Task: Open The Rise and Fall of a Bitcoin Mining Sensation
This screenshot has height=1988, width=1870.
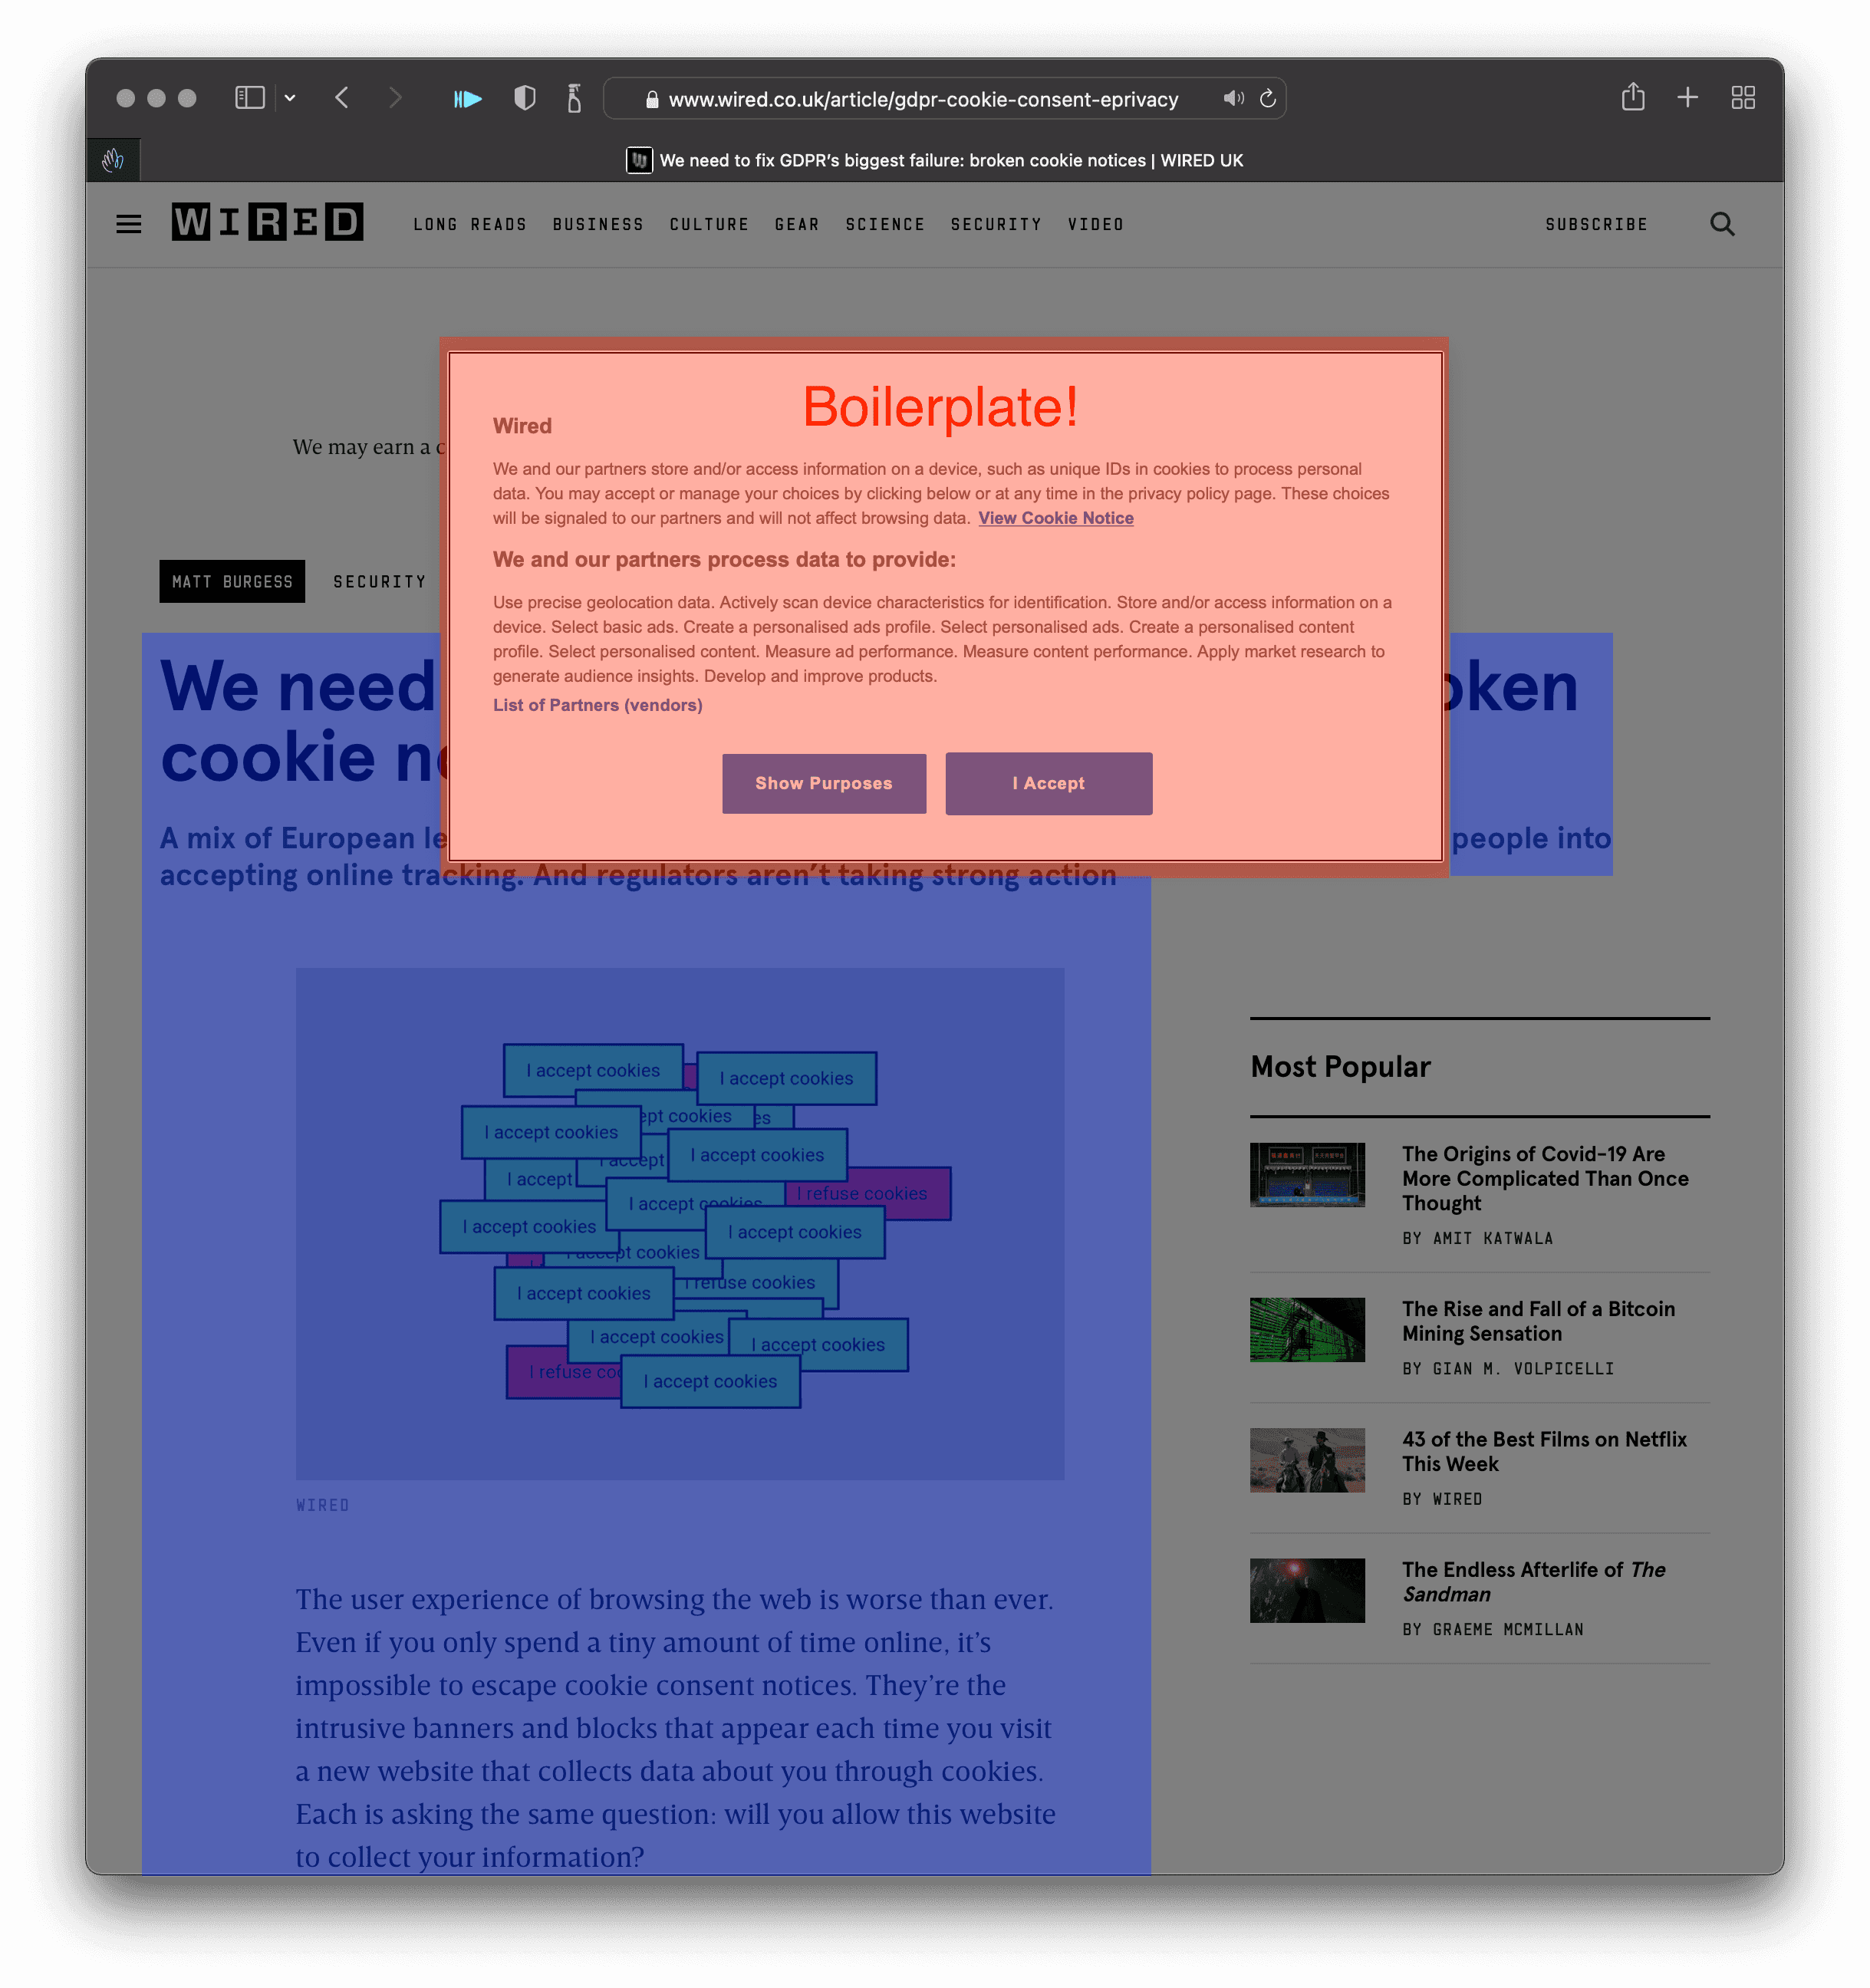Action: [1538, 1321]
